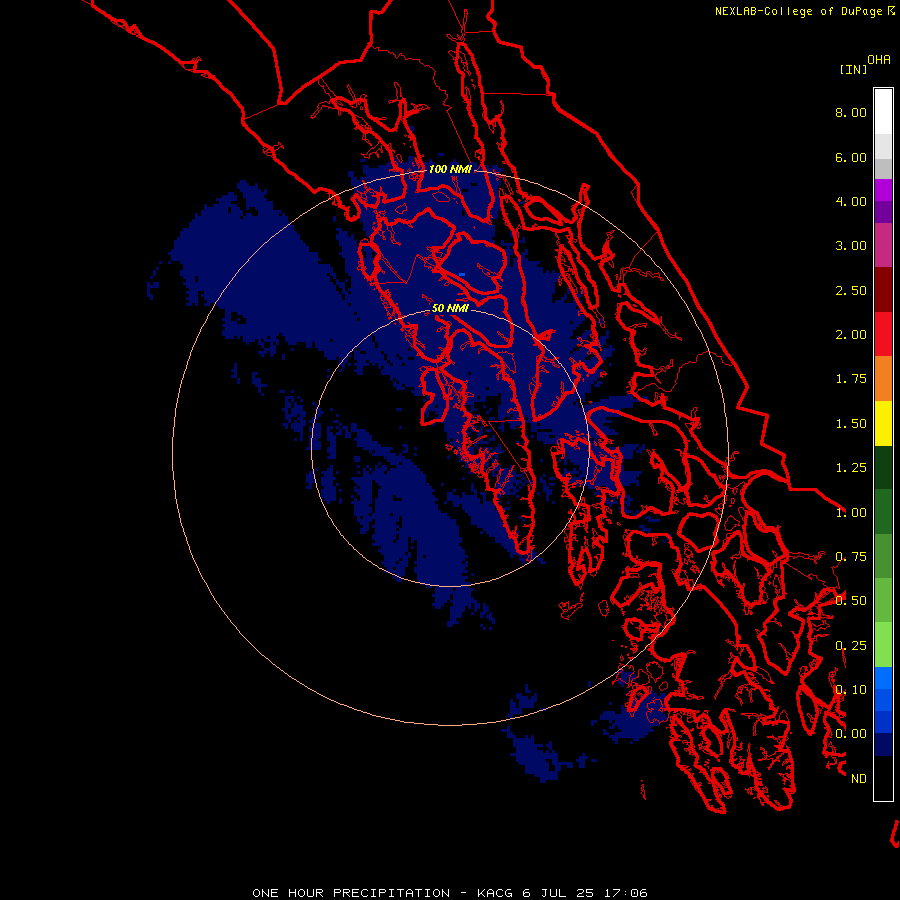Select the ND legend label
The width and height of the screenshot is (900, 900).
(x=859, y=779)
